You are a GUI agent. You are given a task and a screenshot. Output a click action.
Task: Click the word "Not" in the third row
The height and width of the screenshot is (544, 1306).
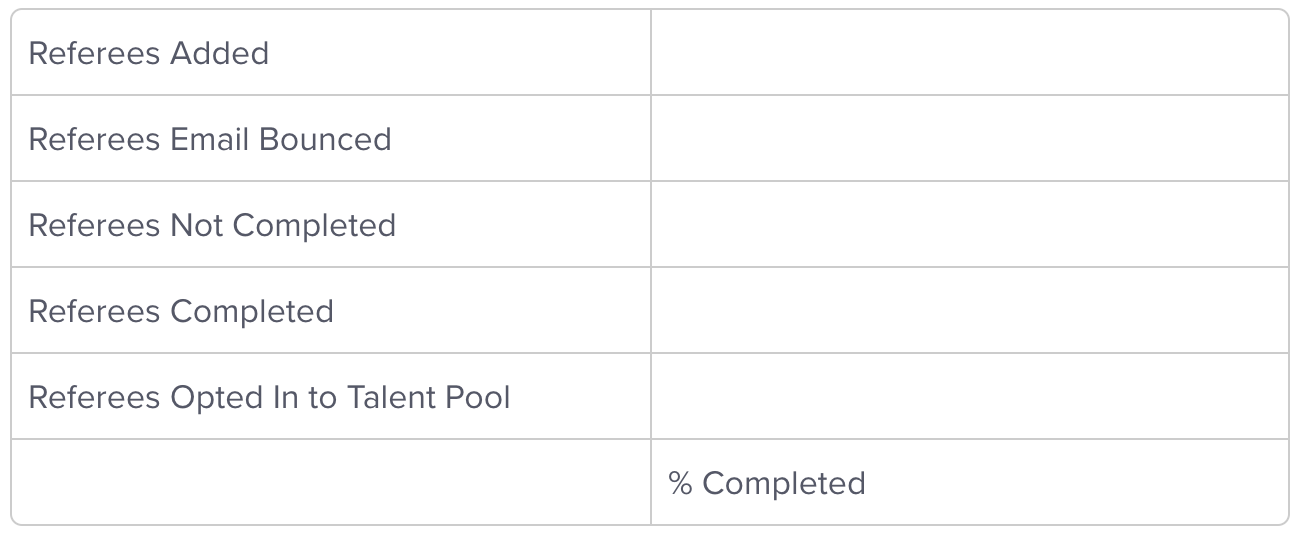point(196,225)
